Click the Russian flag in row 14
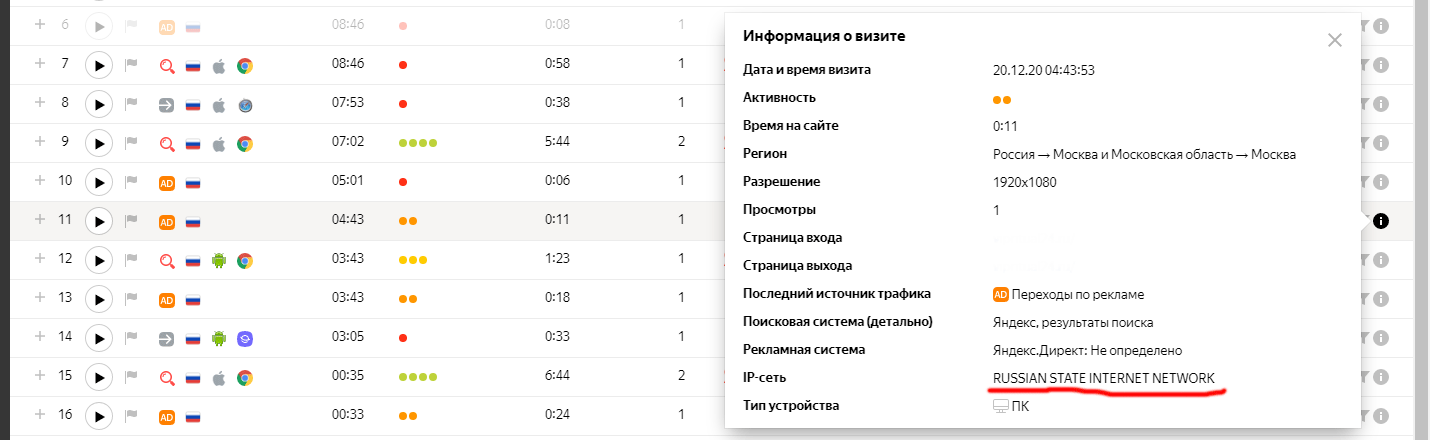This screenshot has height=440, width=1430. point(193,339)
